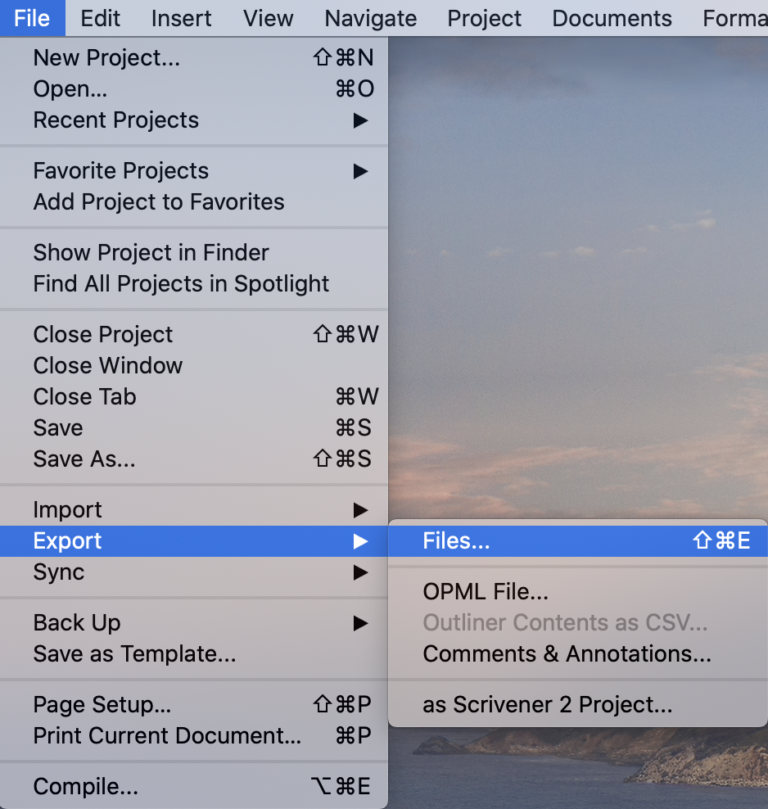The height and width of the screenshot is (809, 768).
Task: Close the current project
Action: pos(103,334)
